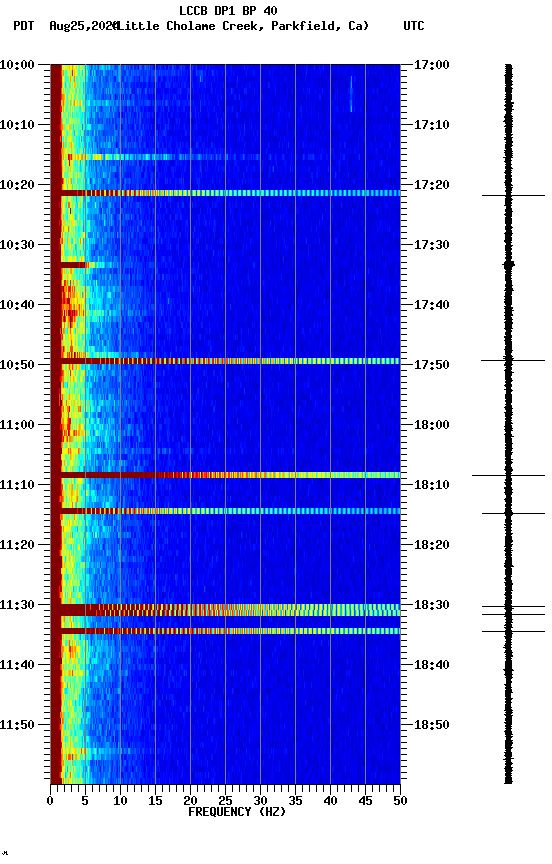Click the seismogram spike marker near 17:21 UTC
Screen dimensions: 552x864
(513, 195)
